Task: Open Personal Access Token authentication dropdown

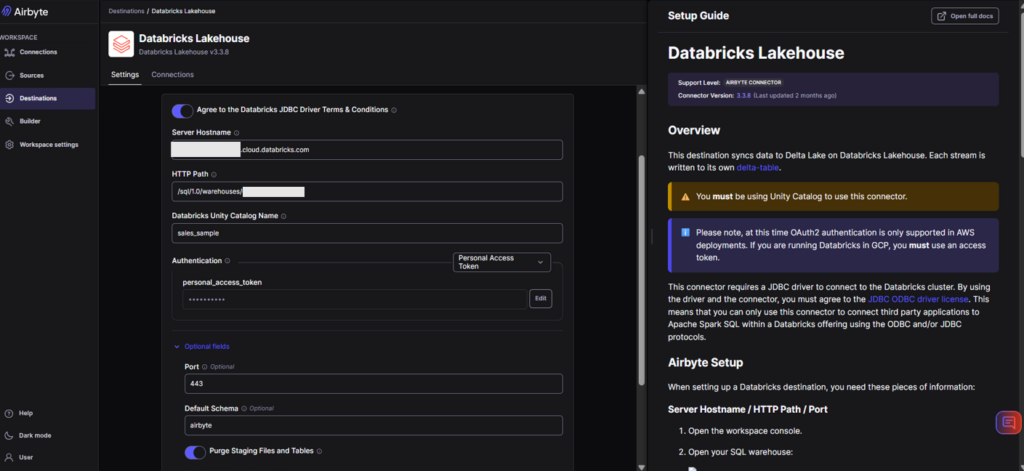Action: pos(502,262)
